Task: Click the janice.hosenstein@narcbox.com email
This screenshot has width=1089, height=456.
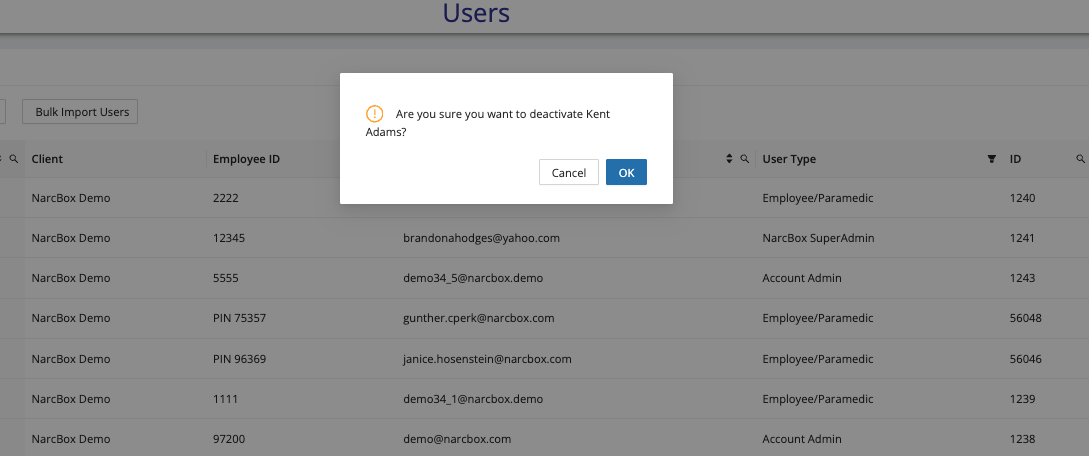Action: point(486,358)
